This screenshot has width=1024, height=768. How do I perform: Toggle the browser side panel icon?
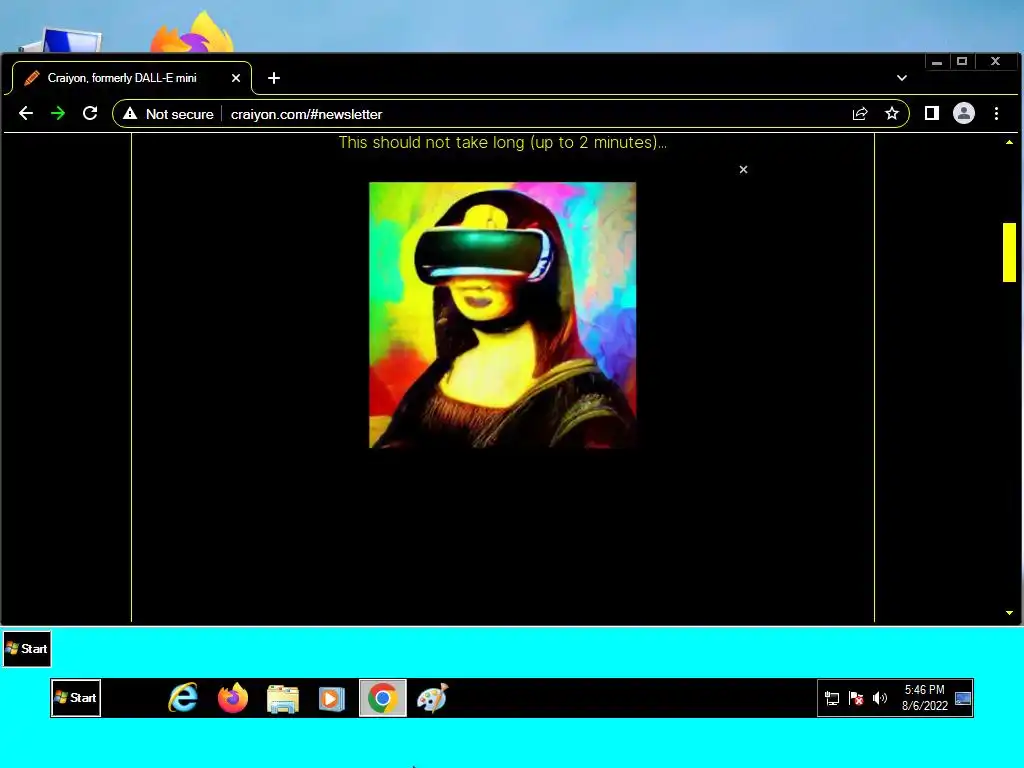point(932,114)
